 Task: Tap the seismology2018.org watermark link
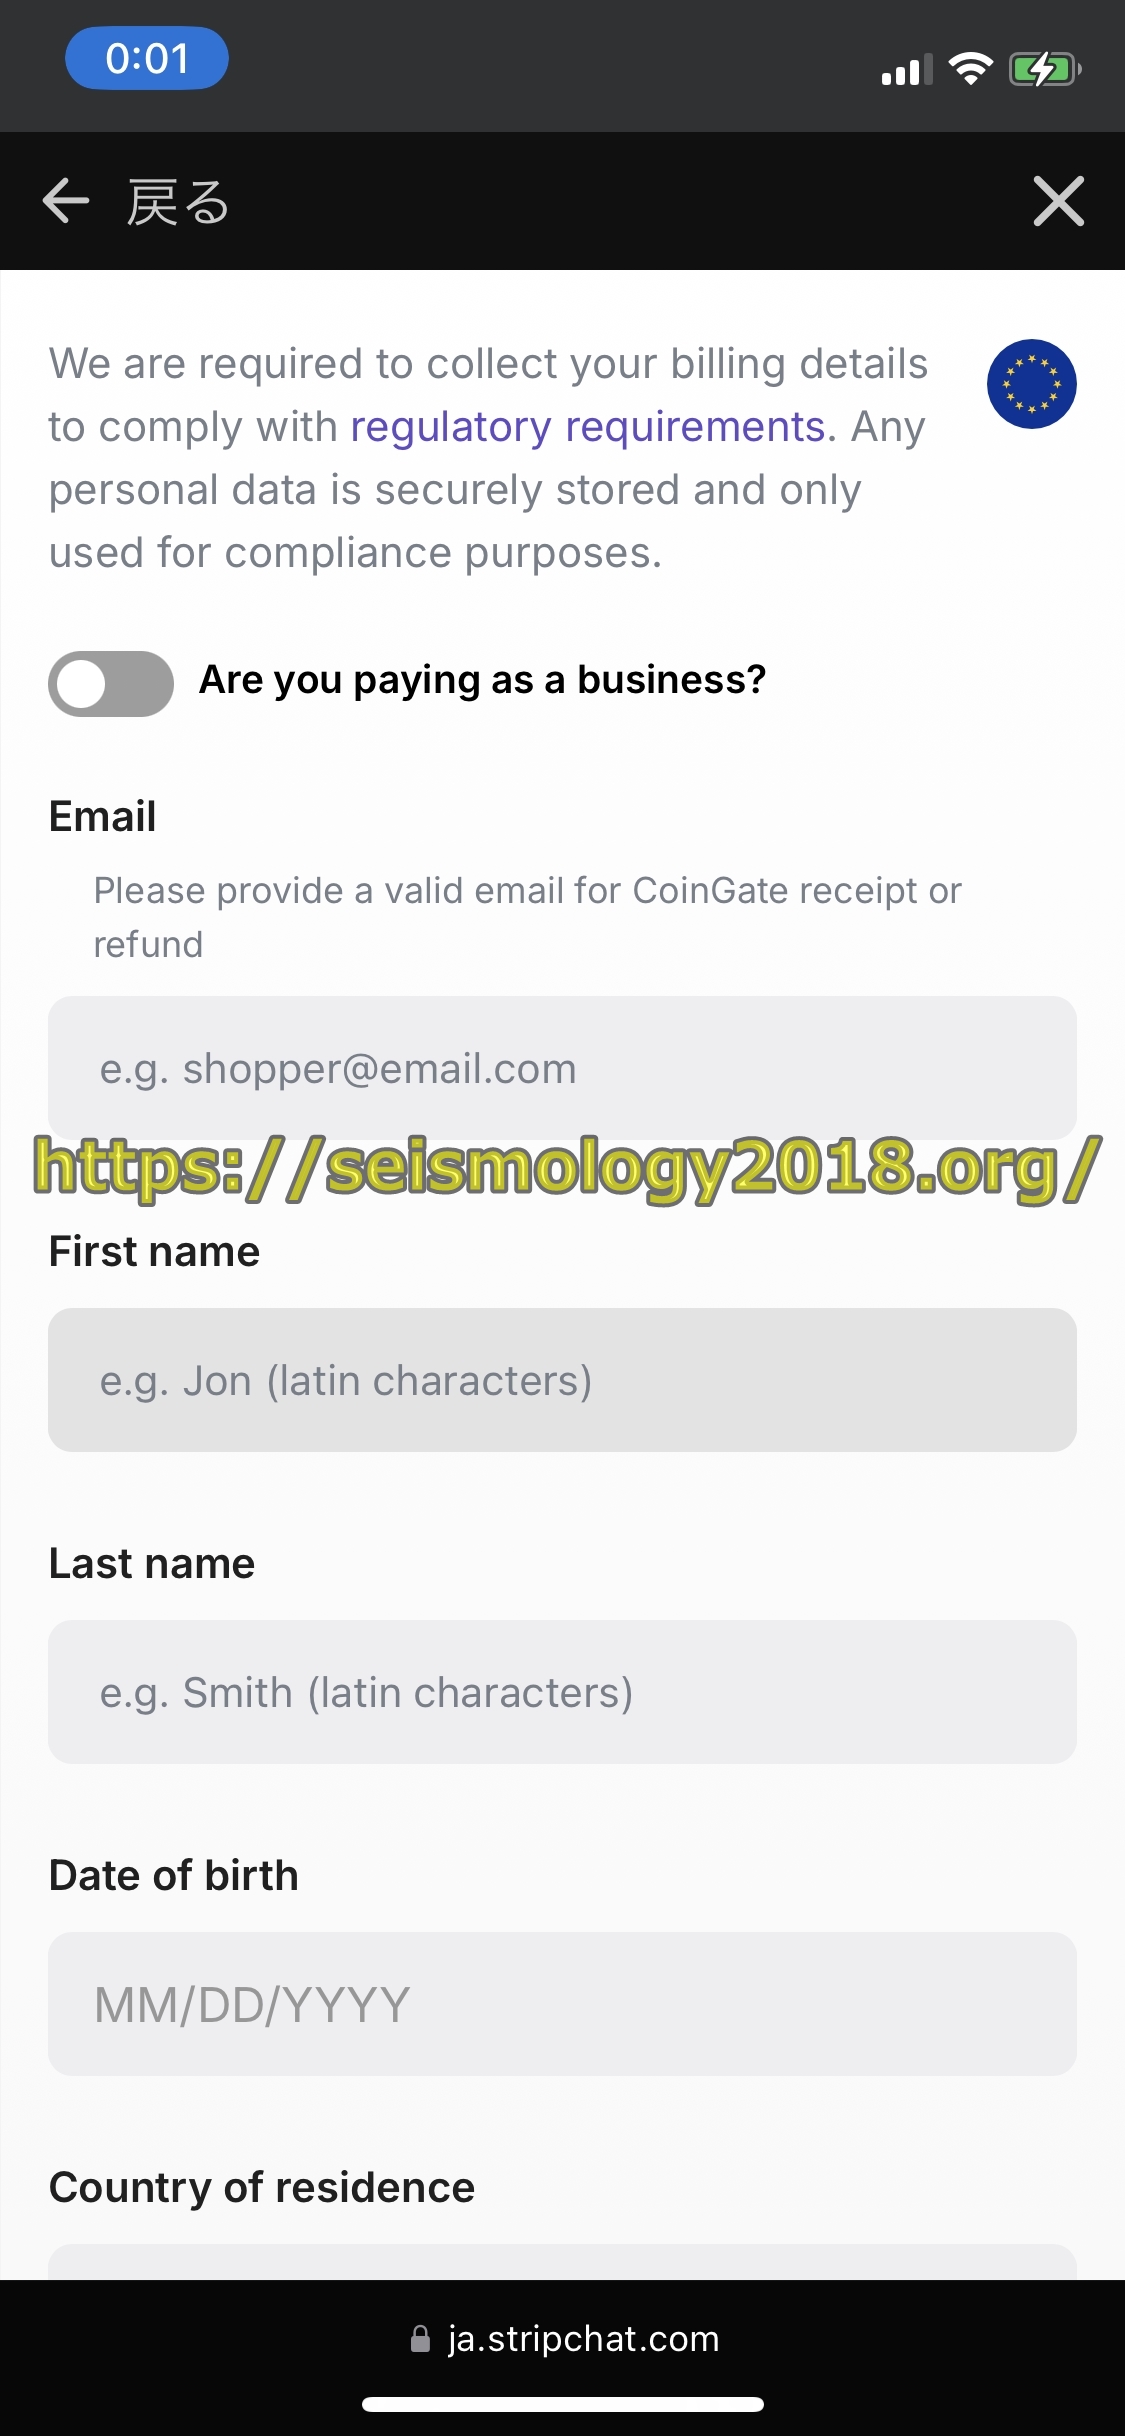pos(568,1168)
